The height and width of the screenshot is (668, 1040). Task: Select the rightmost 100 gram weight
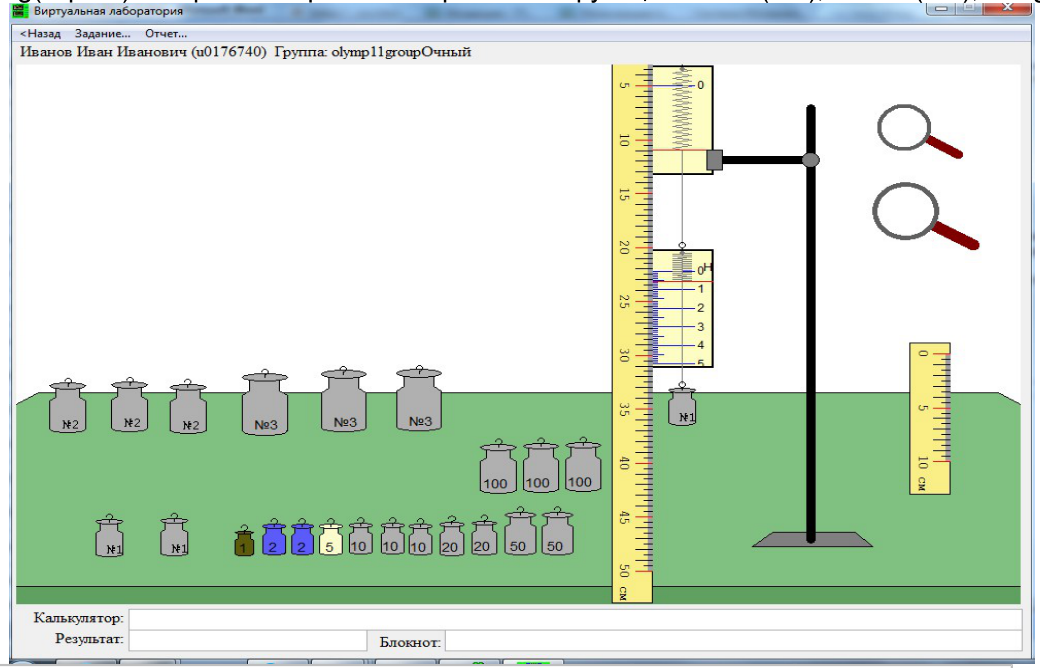(582, 465)
